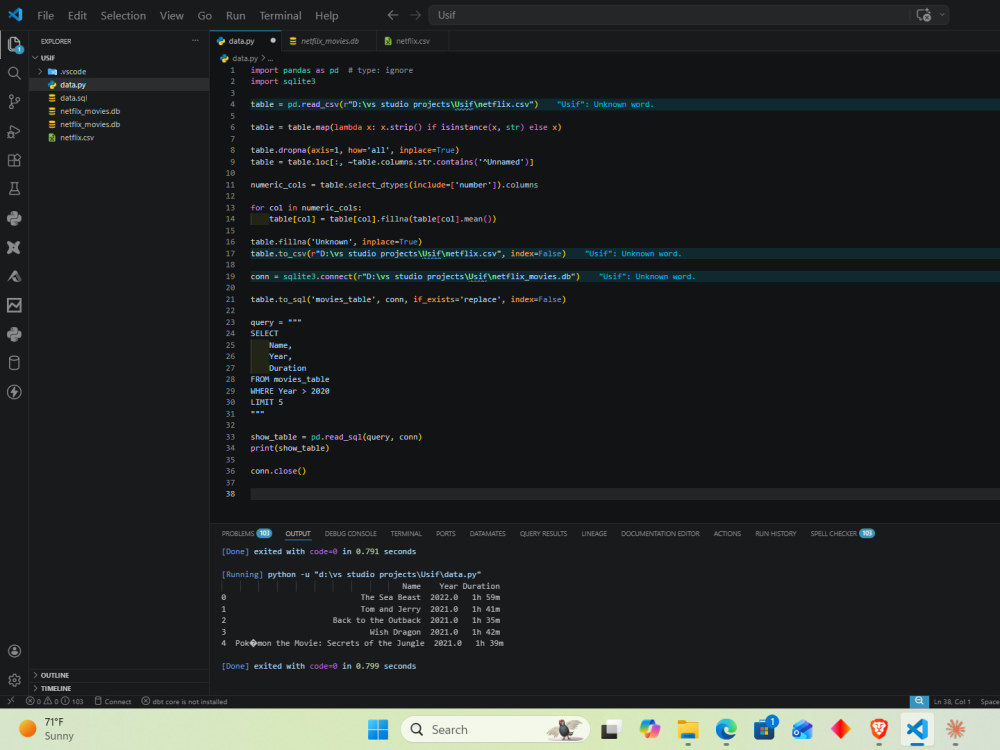The image size is (1000, 750).
Task: Open the Copilot chat icon in title bar
Action: 923,15
